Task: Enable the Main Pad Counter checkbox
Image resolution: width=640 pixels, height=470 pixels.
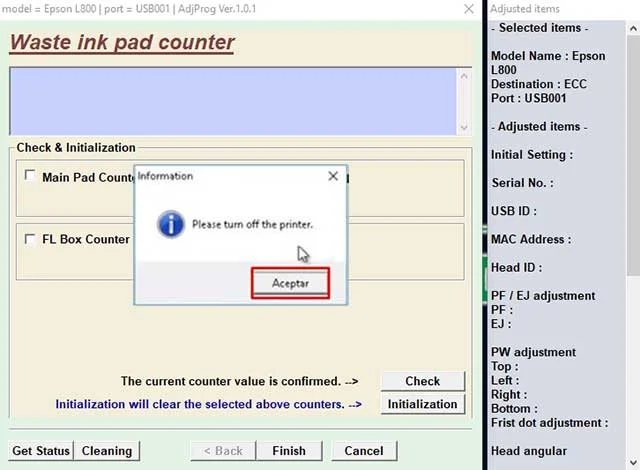Action: [30, 177]
